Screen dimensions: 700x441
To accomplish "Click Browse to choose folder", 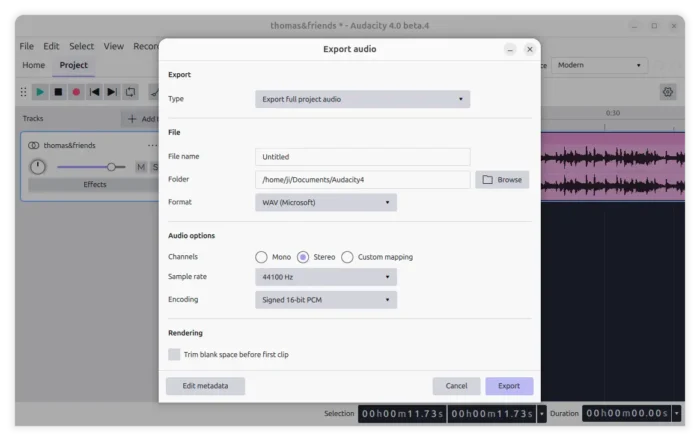I will 502,179.
